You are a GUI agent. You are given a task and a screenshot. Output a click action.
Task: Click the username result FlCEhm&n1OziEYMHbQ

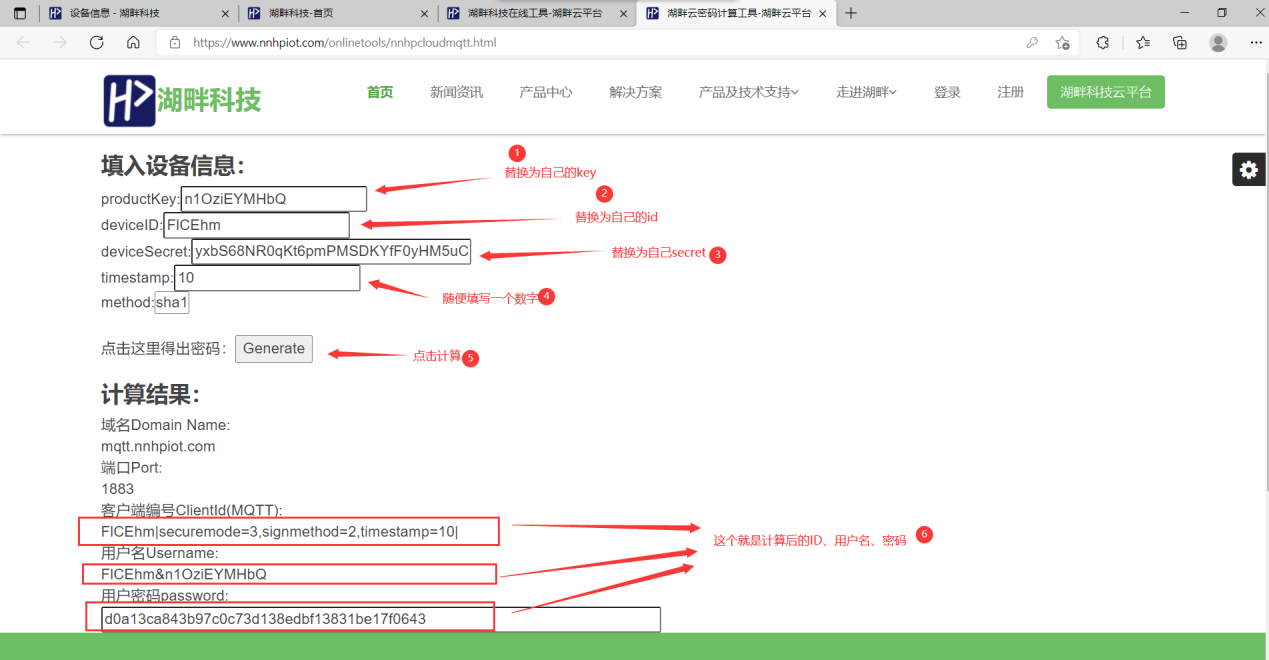[184, 574]
